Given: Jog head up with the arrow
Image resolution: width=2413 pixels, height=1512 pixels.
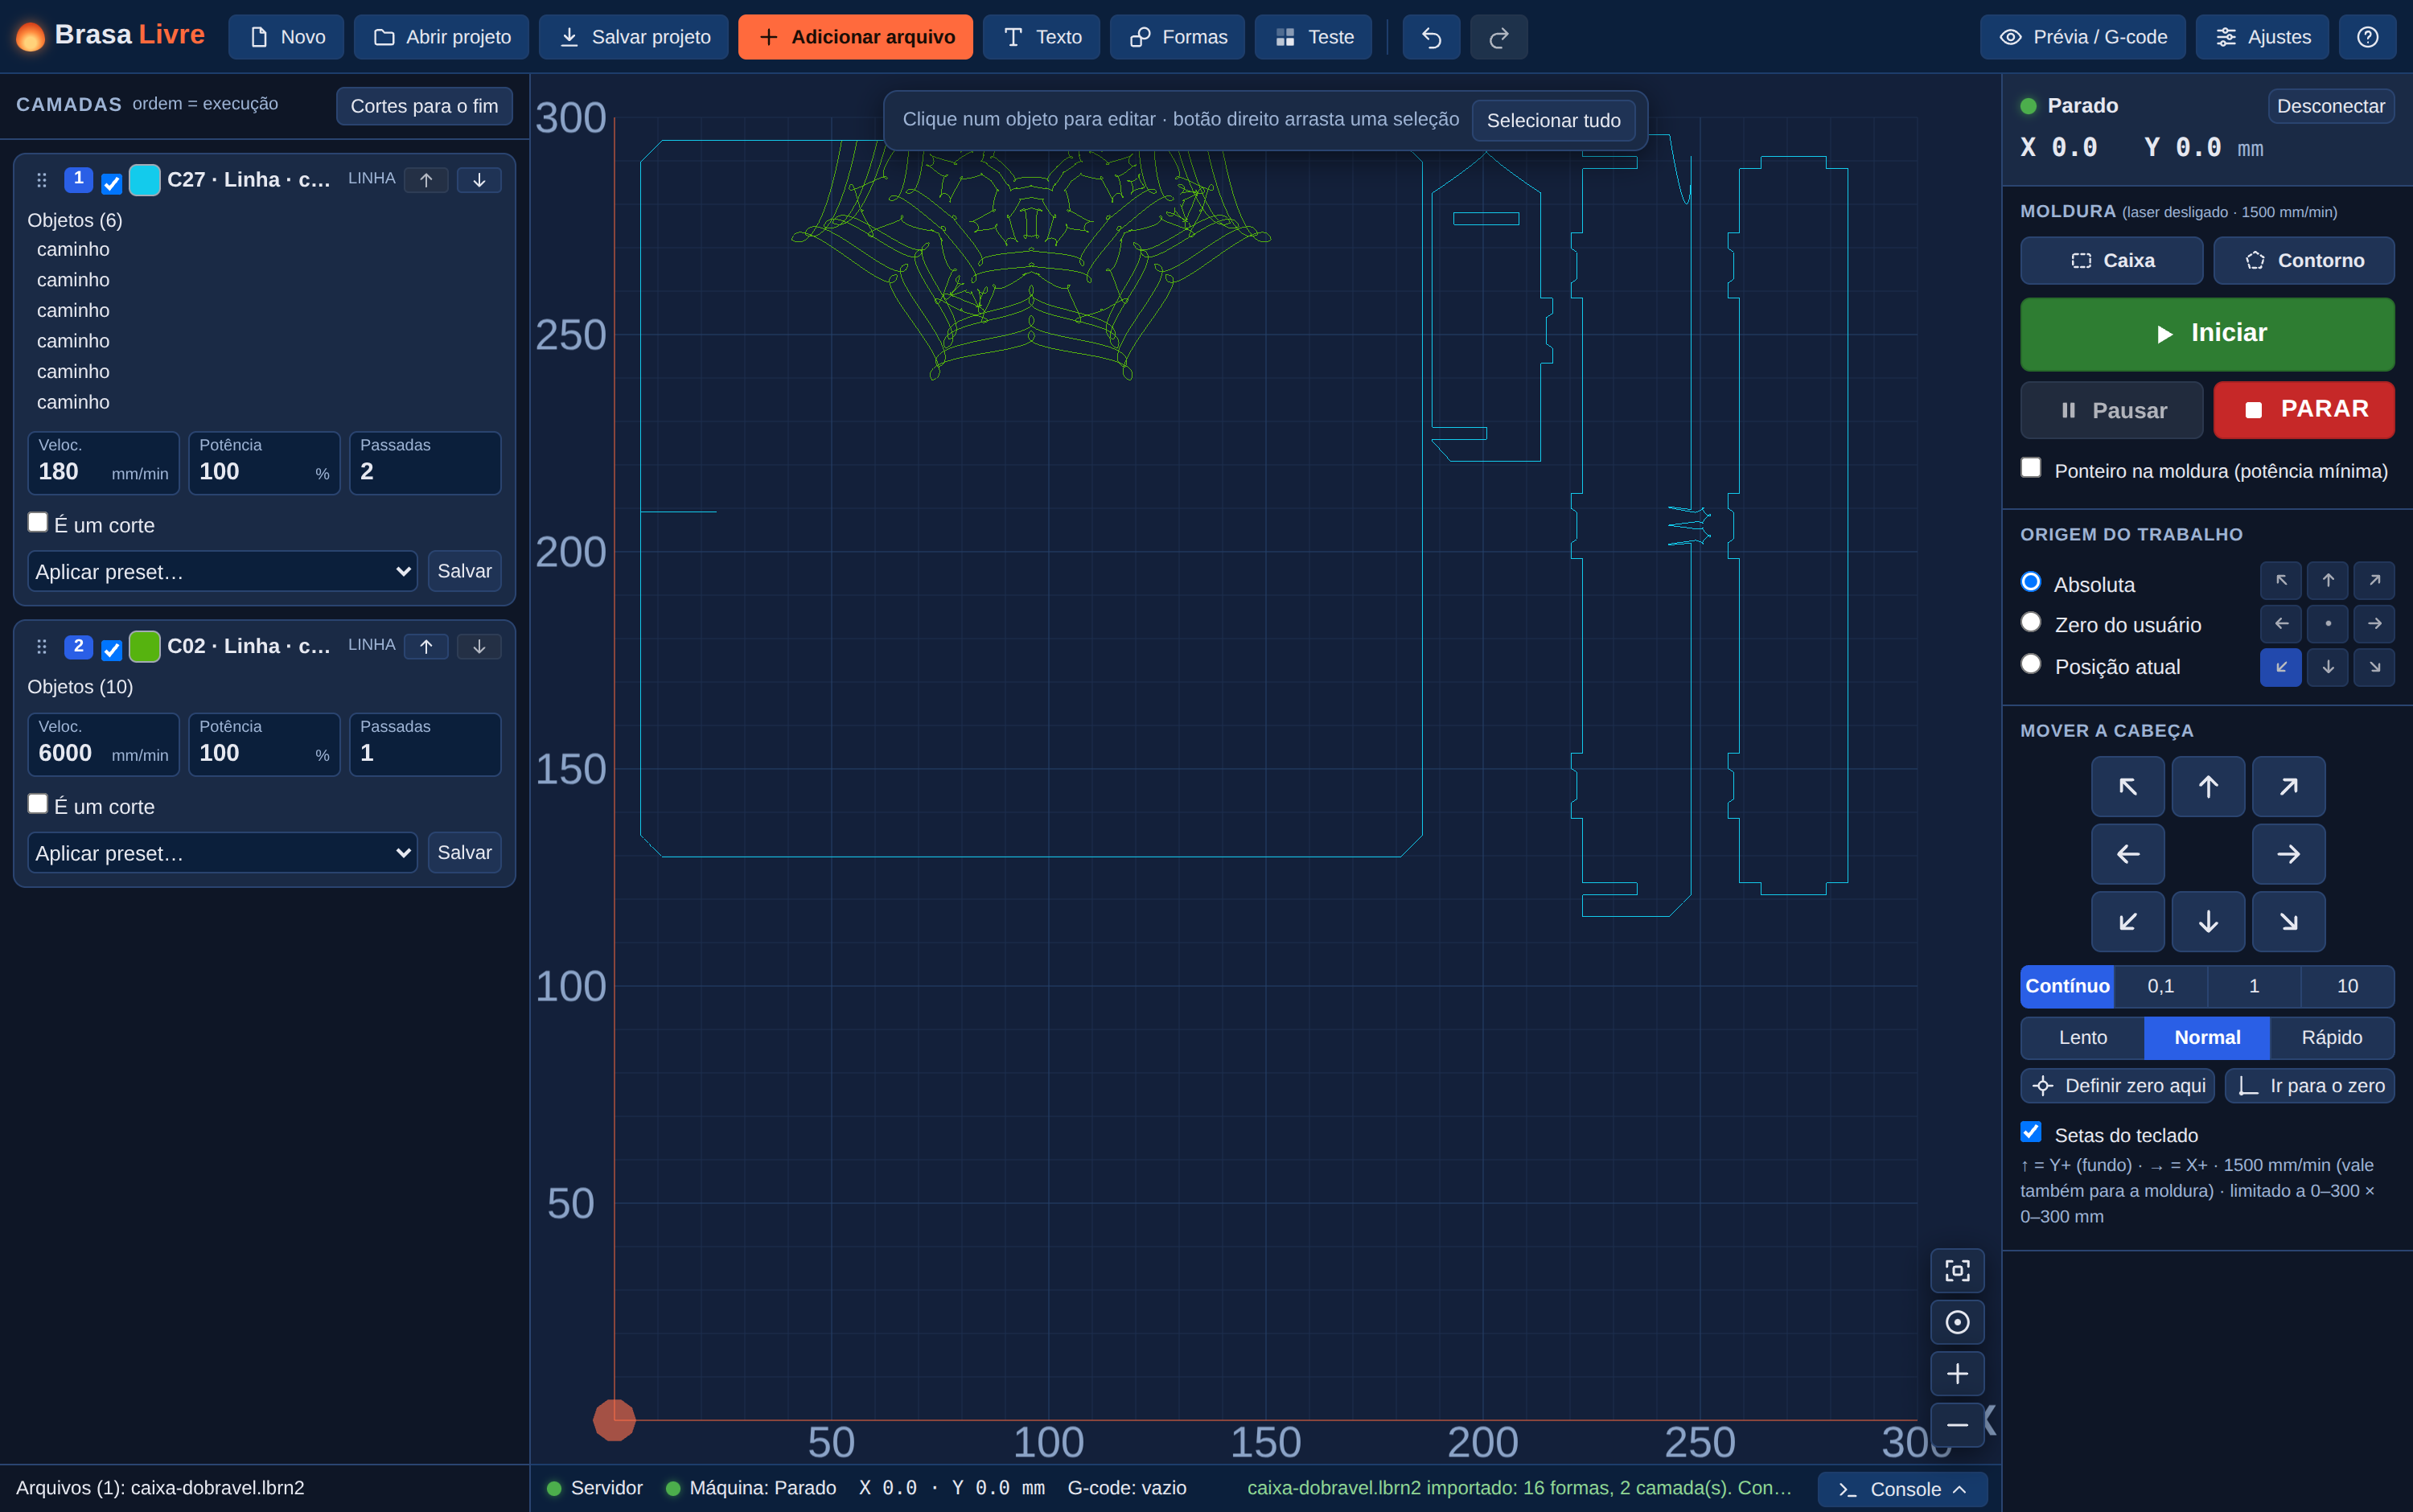Looking at the screenshot, I should (x=2208, y=787).
